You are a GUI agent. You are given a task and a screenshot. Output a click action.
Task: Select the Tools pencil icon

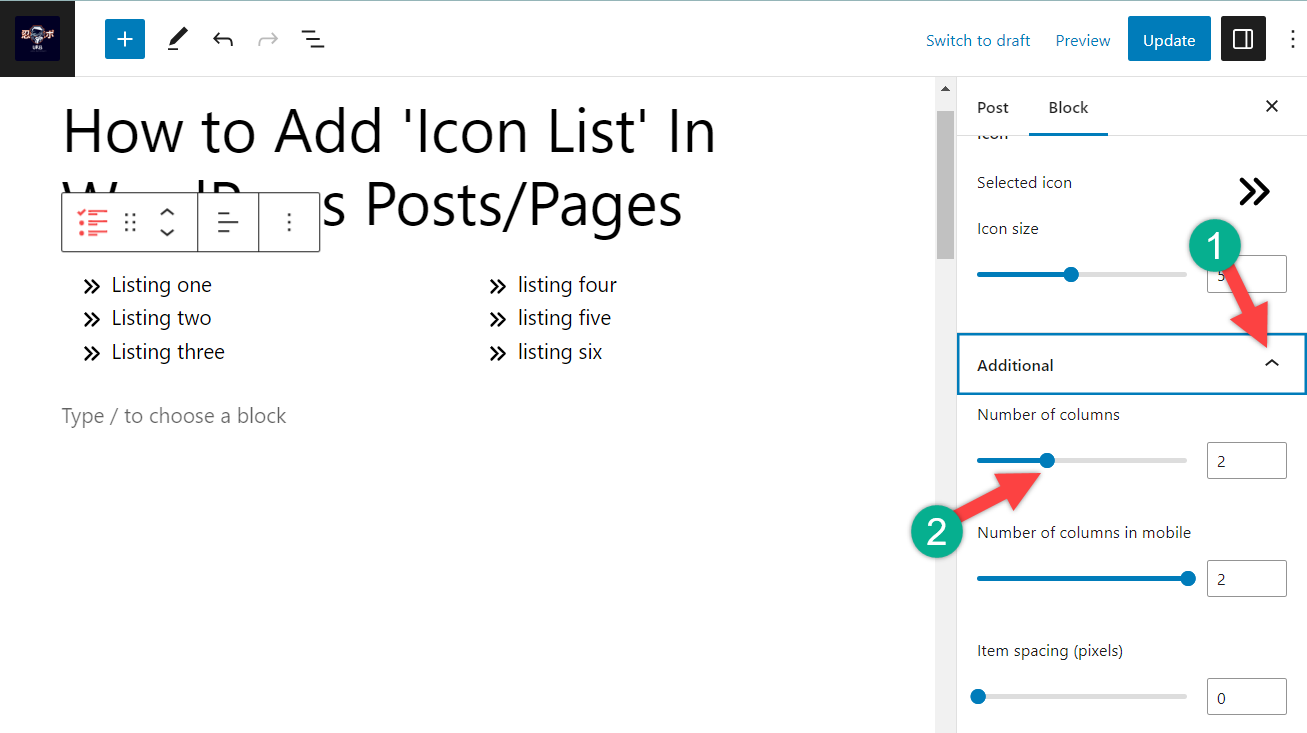[177, 39]
